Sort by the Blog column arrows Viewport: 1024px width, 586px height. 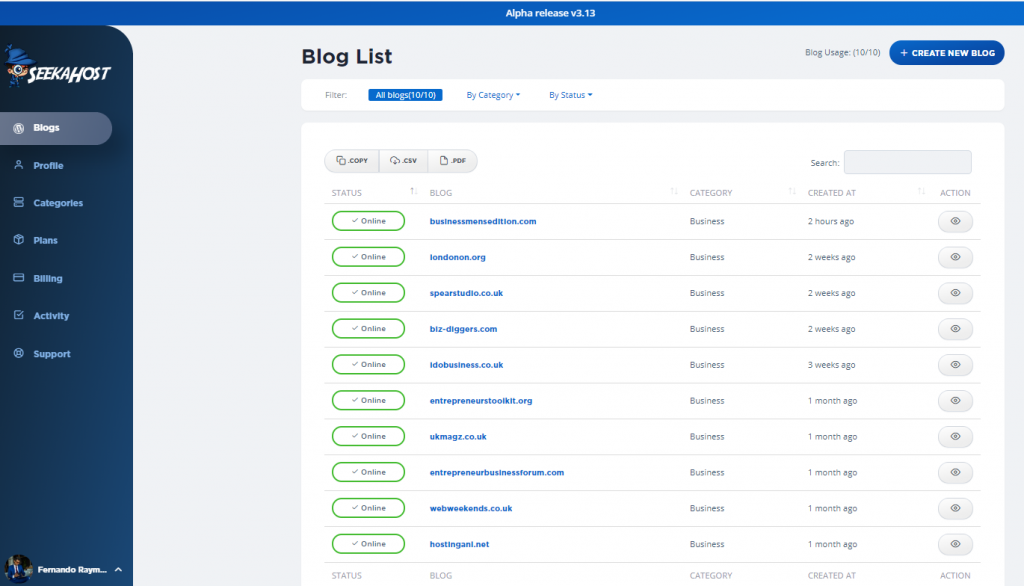point(674,191)
